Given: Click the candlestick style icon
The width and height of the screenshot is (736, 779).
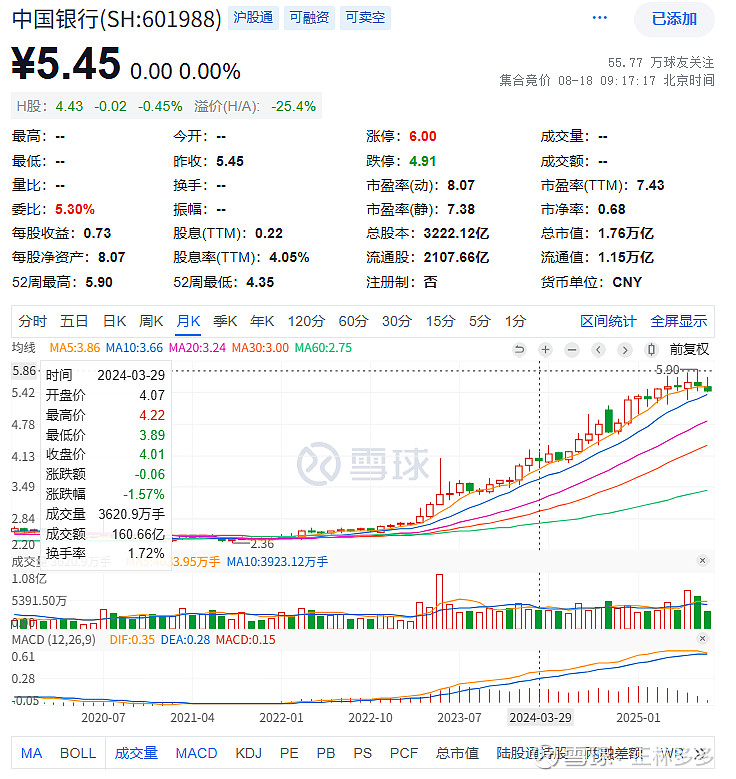Looking at the screenshot, I should tap(651, 350).
